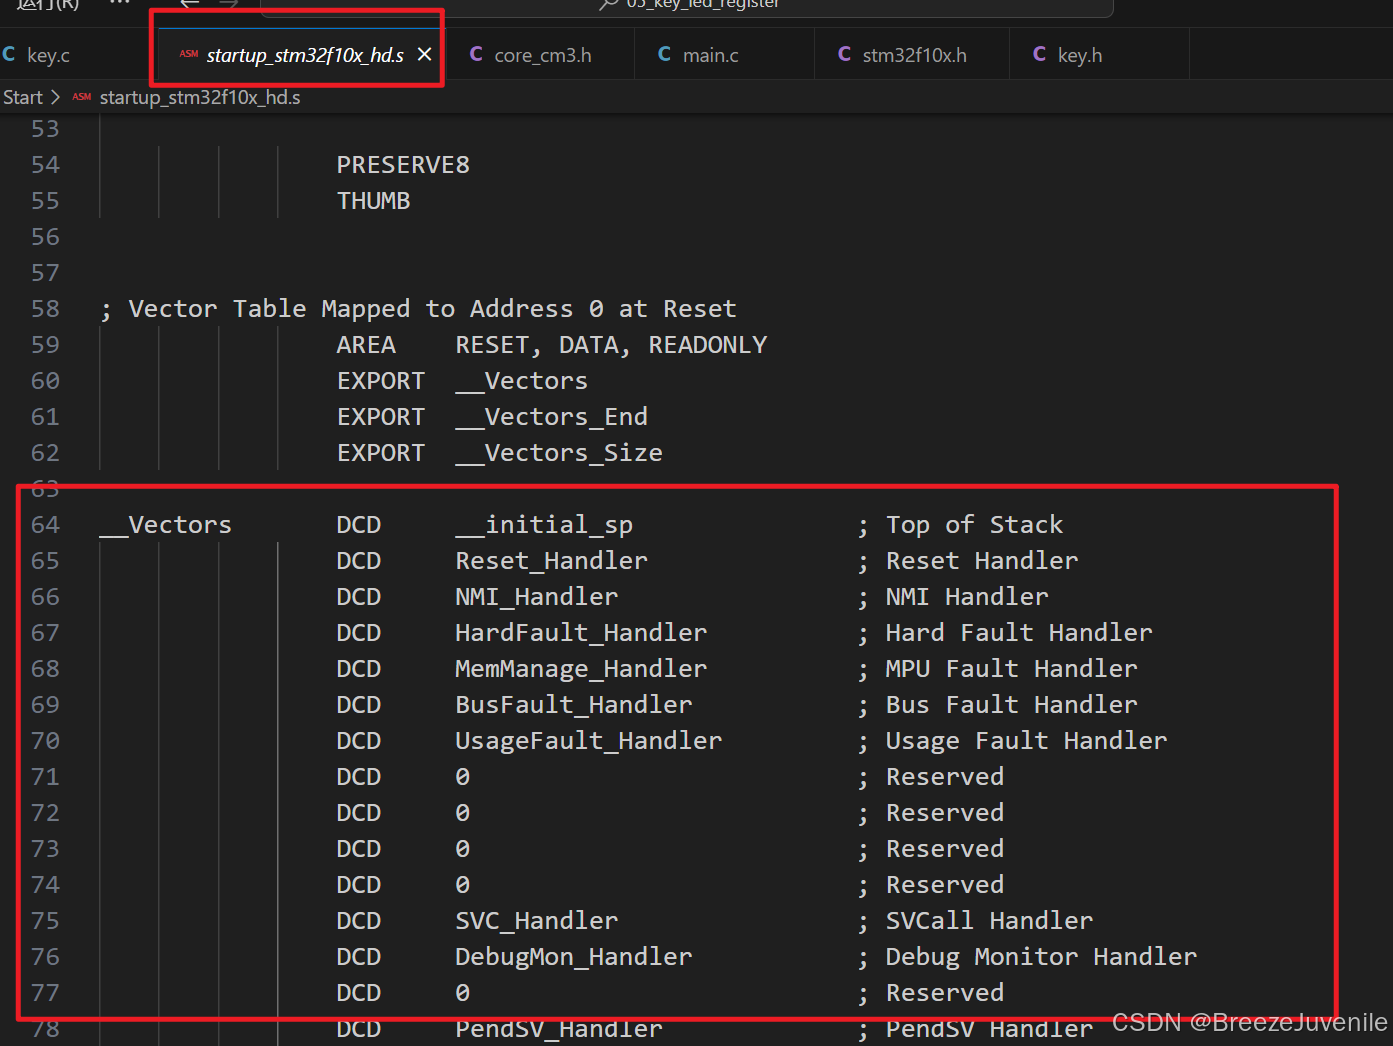Image resolution: width=1393 pixels, height=1046 pixels.
Task: Click the search magnifier icon in title bar
Action: (608, 4)
